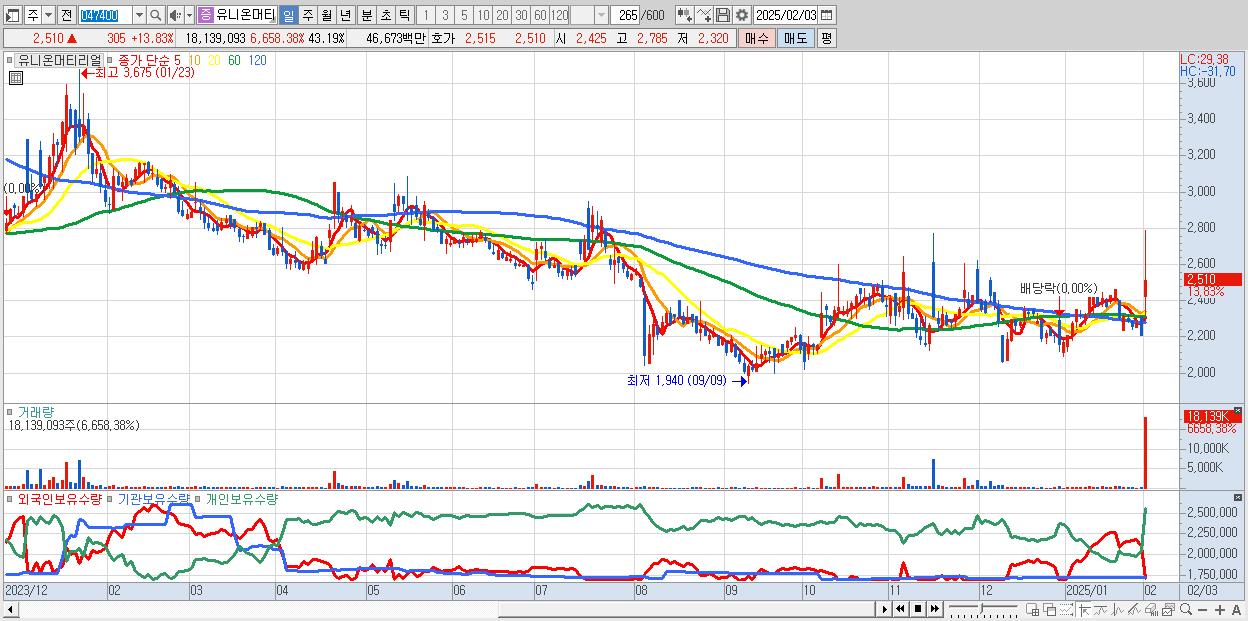1248x621 pixels.
Task: Open the calendar date picker icon
Action: click(x=826, y=15)
